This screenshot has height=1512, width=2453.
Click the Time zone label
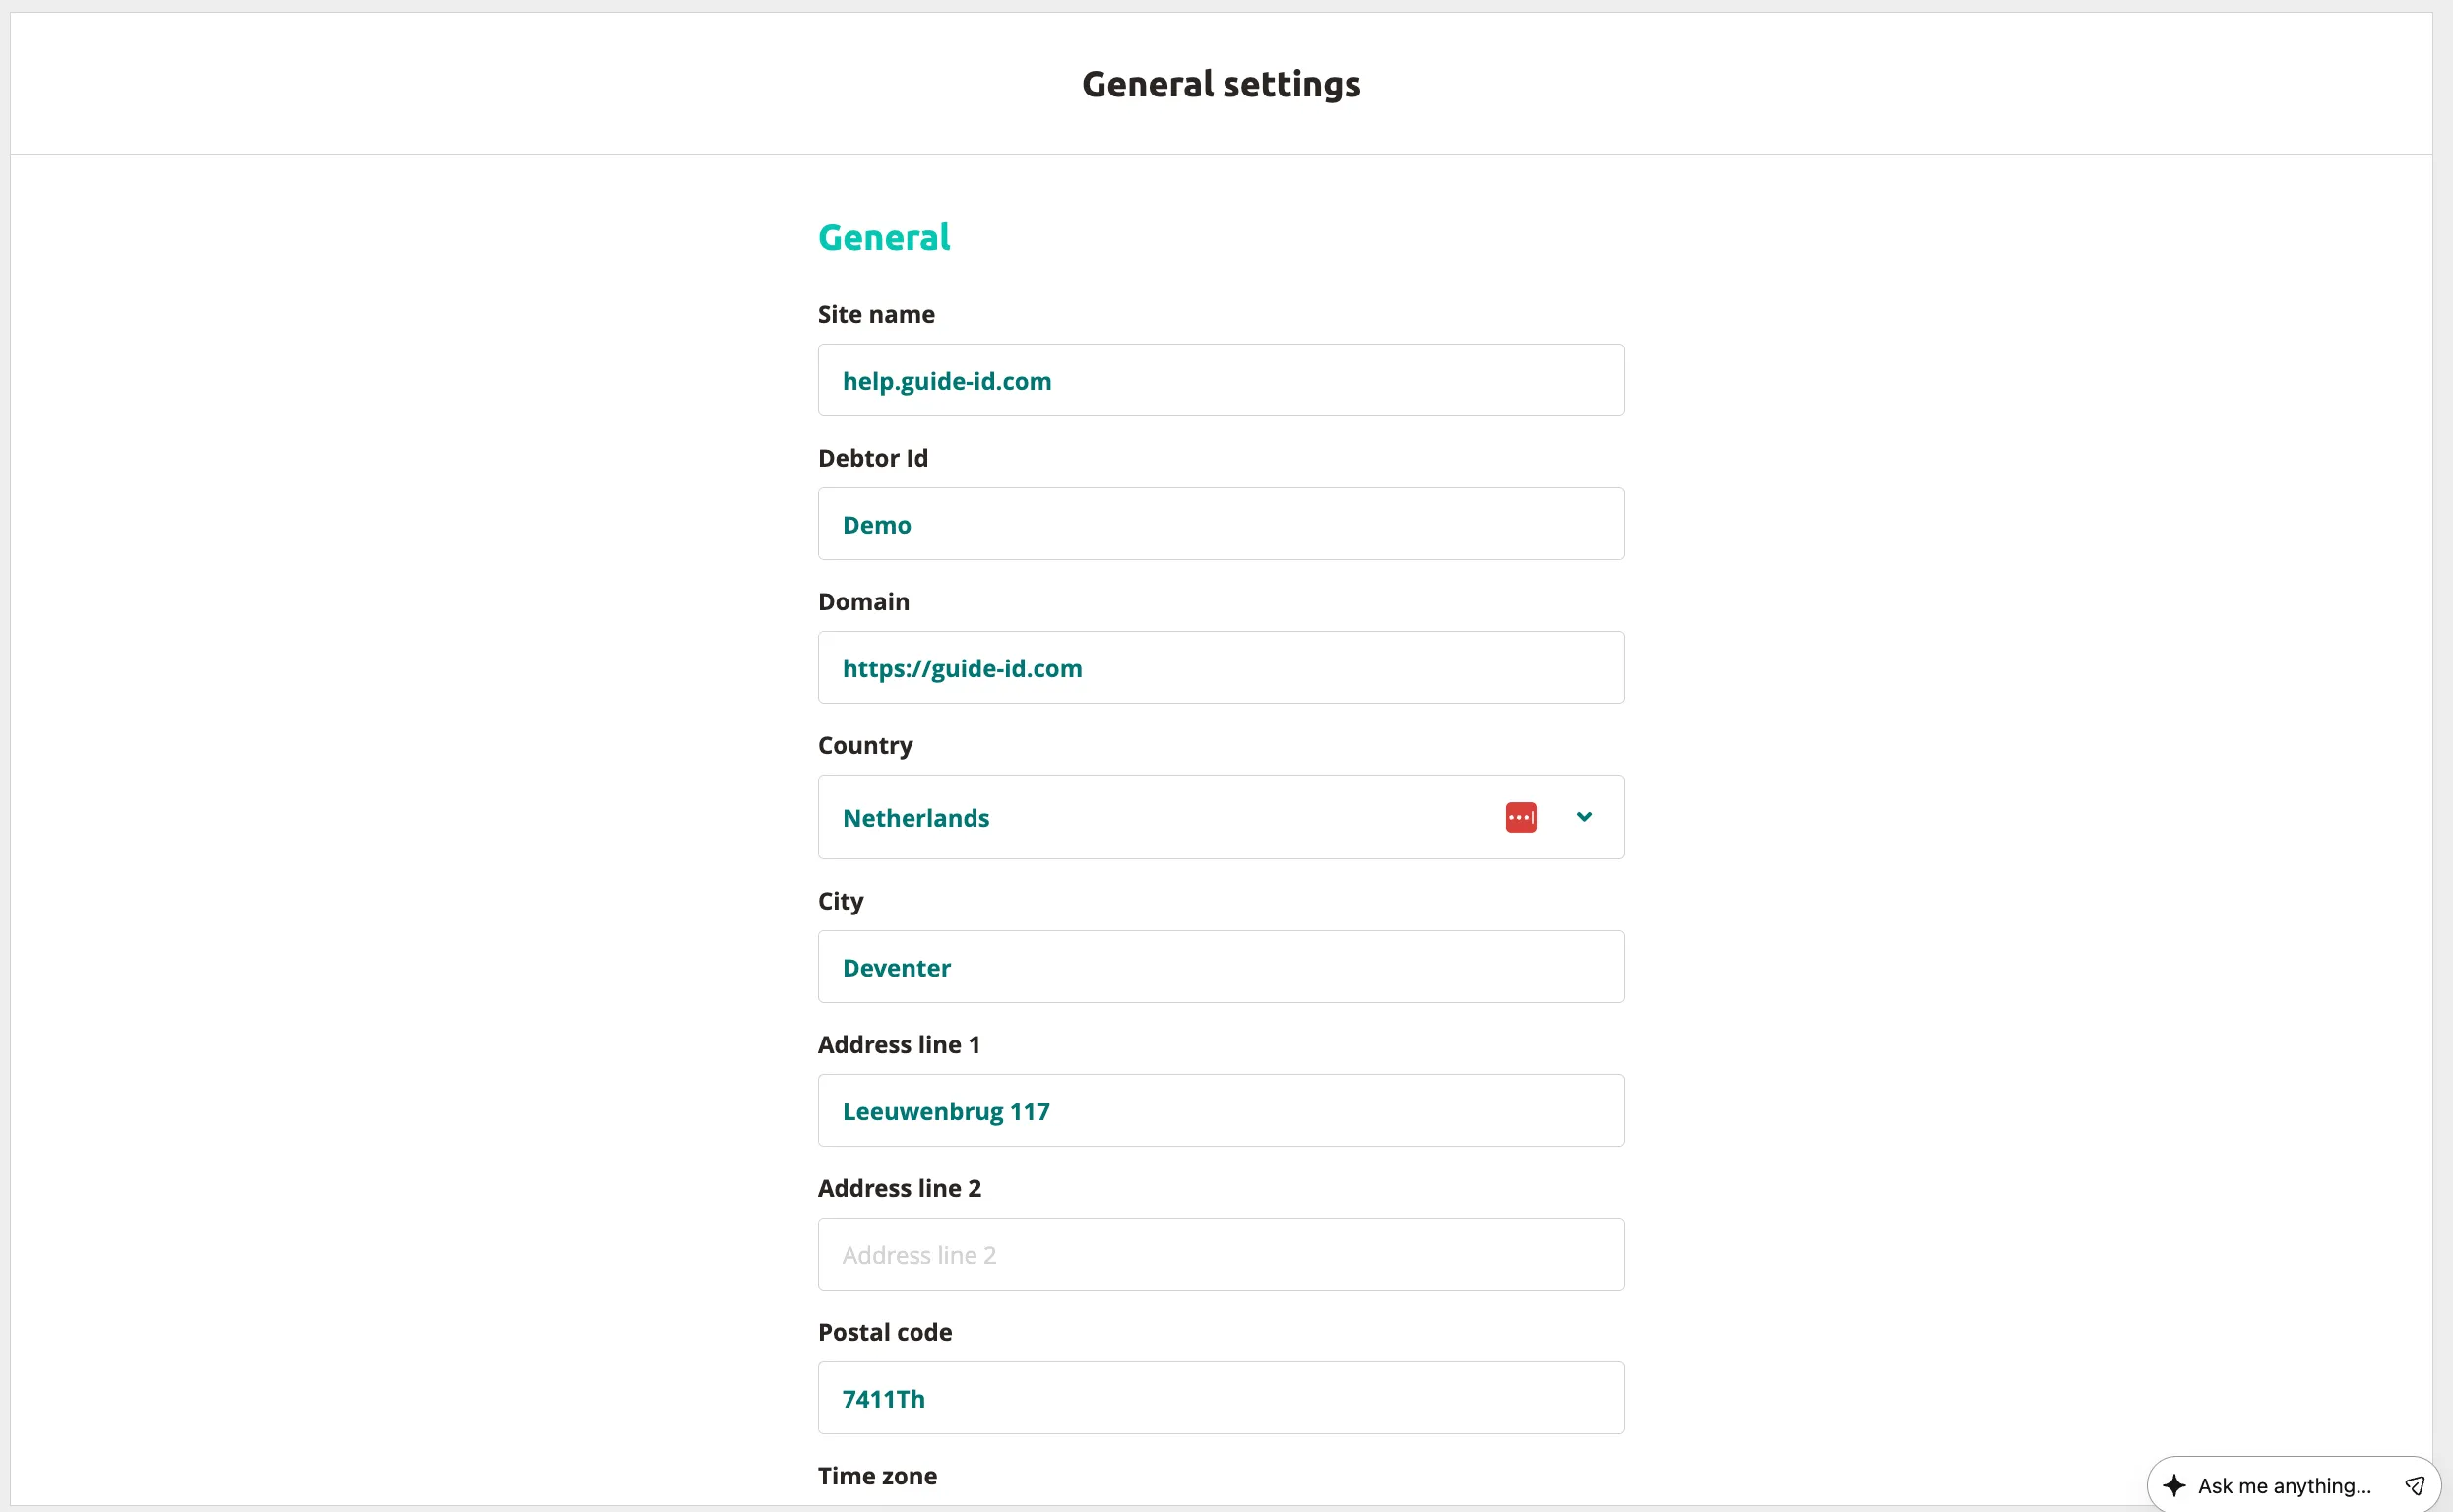(x=877, y=1476)
